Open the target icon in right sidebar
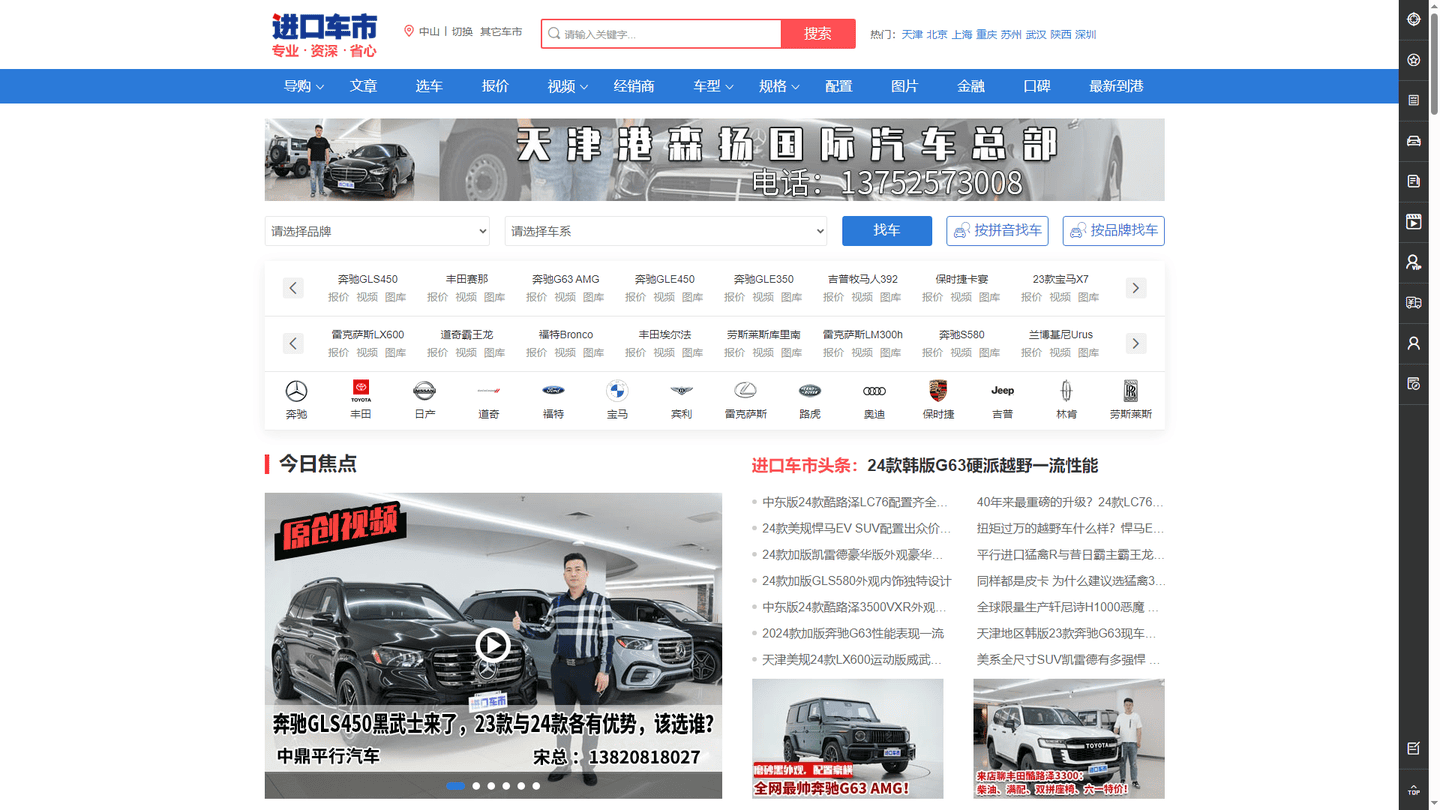1440x810 pixels. (1413, 19)
